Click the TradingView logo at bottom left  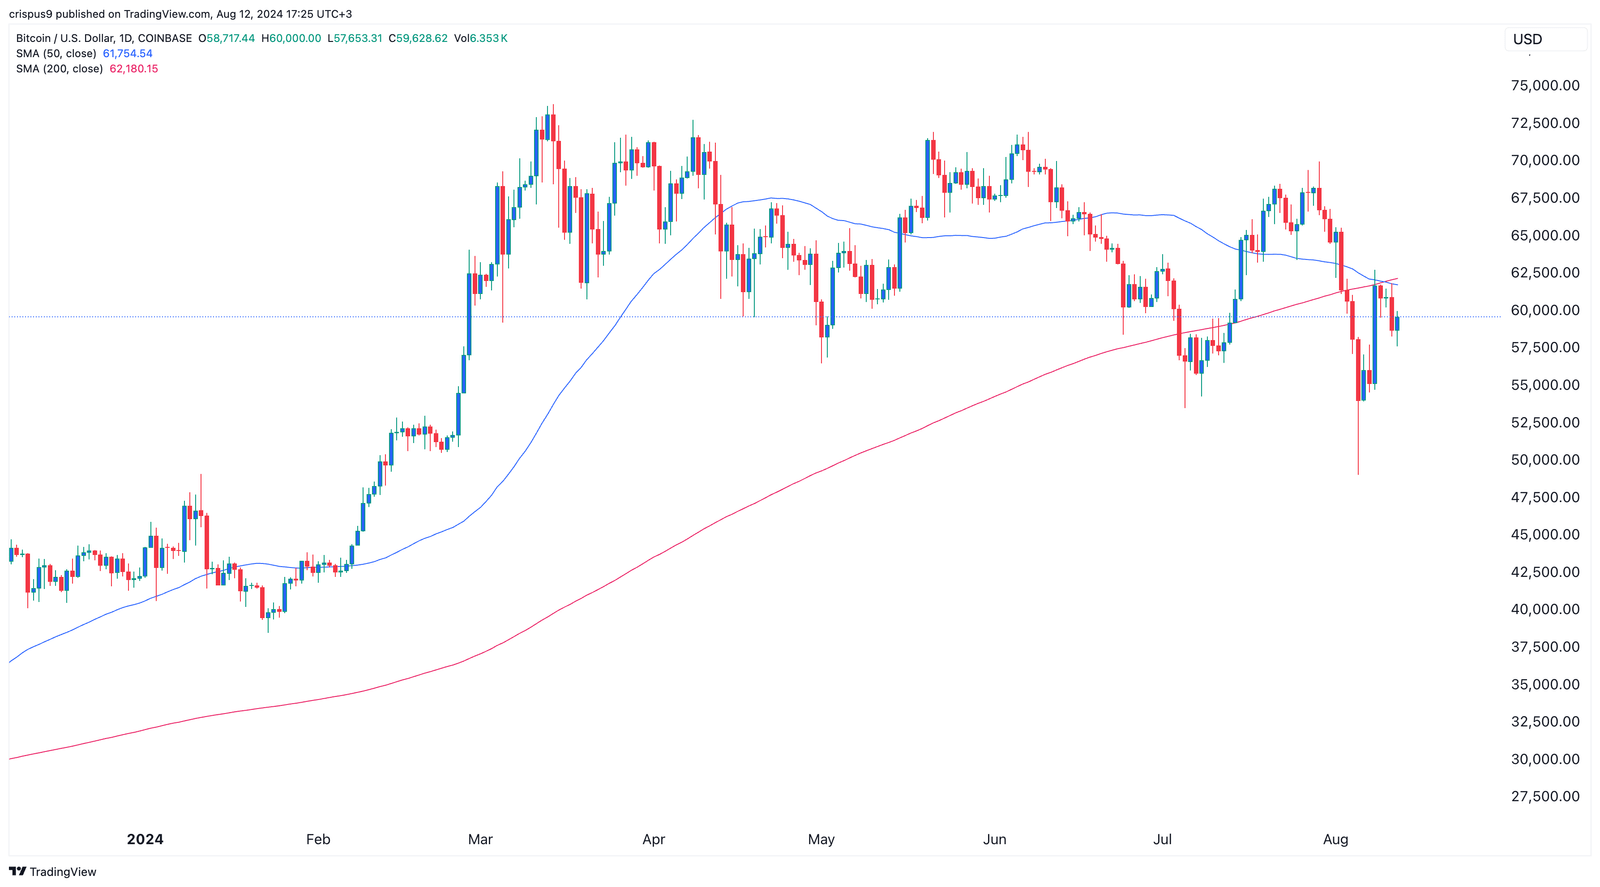[53, 872]
